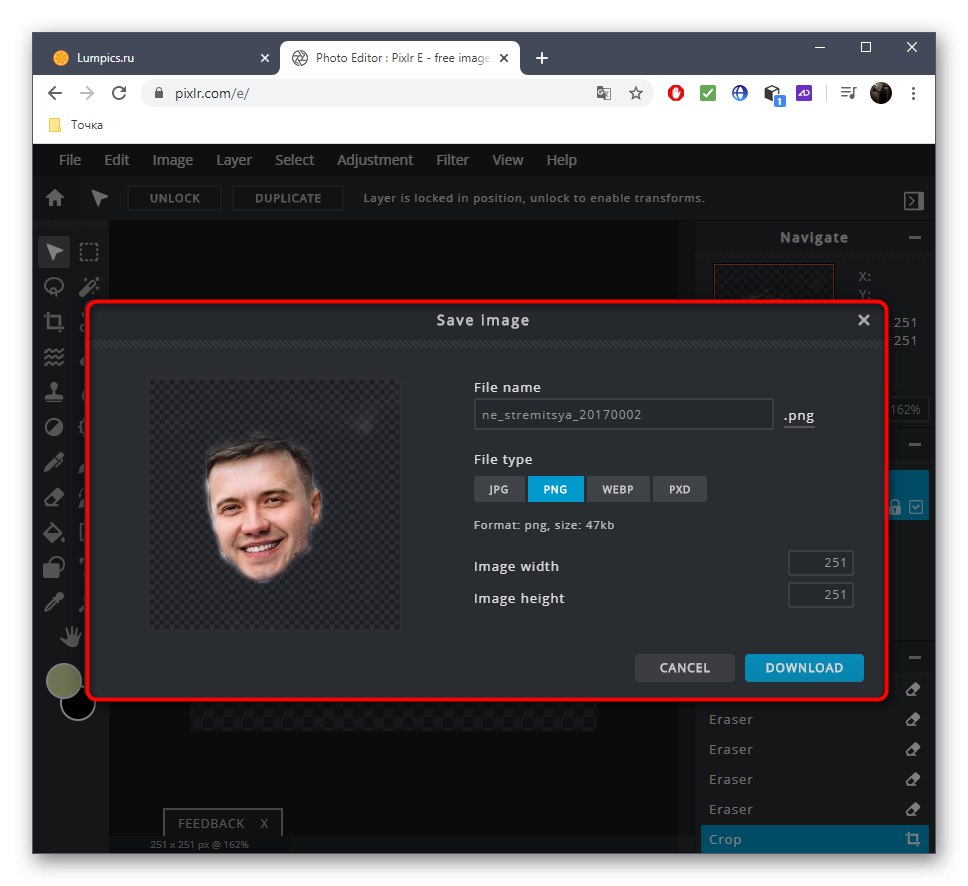Open the Adjustment menu
This screenshot has width=968, height=886.
tap(375, 160)
